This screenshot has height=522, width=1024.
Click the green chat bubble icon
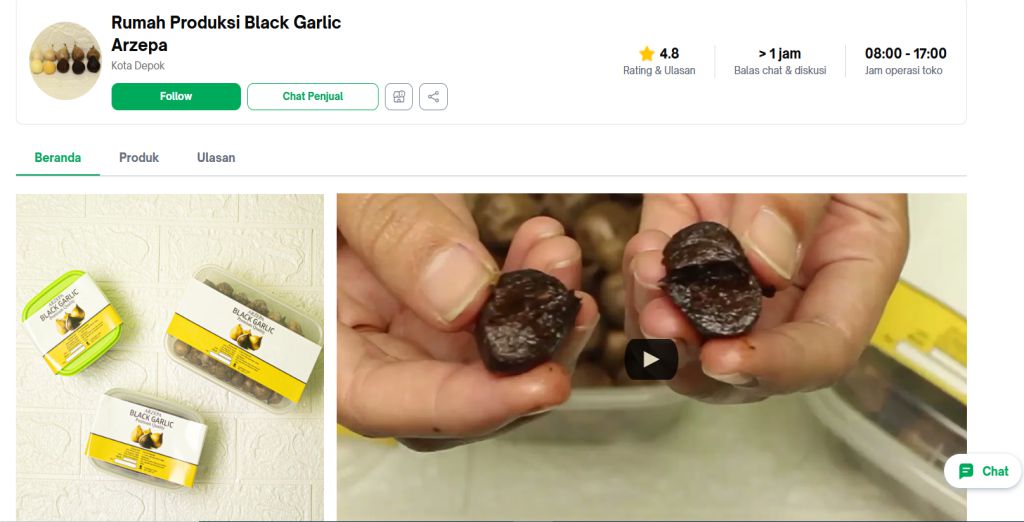tap(966, 471)
